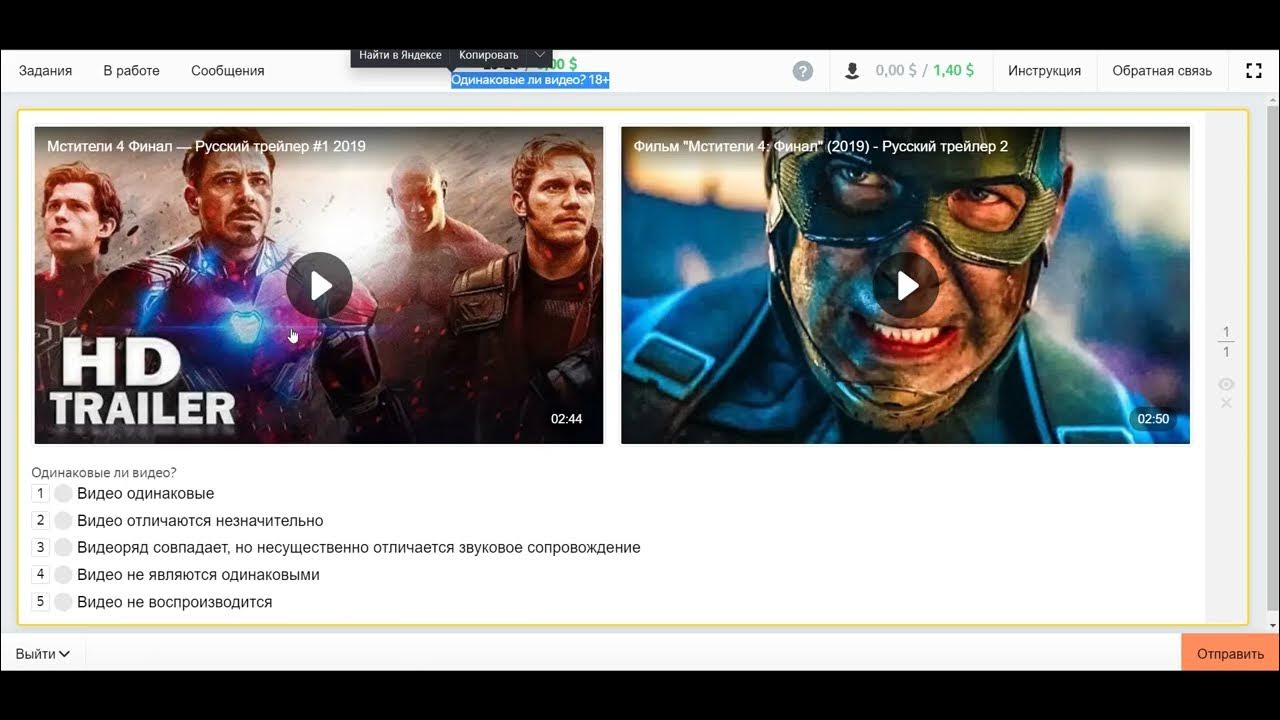Click the small X icon below the eye

tap(1226, 403)
